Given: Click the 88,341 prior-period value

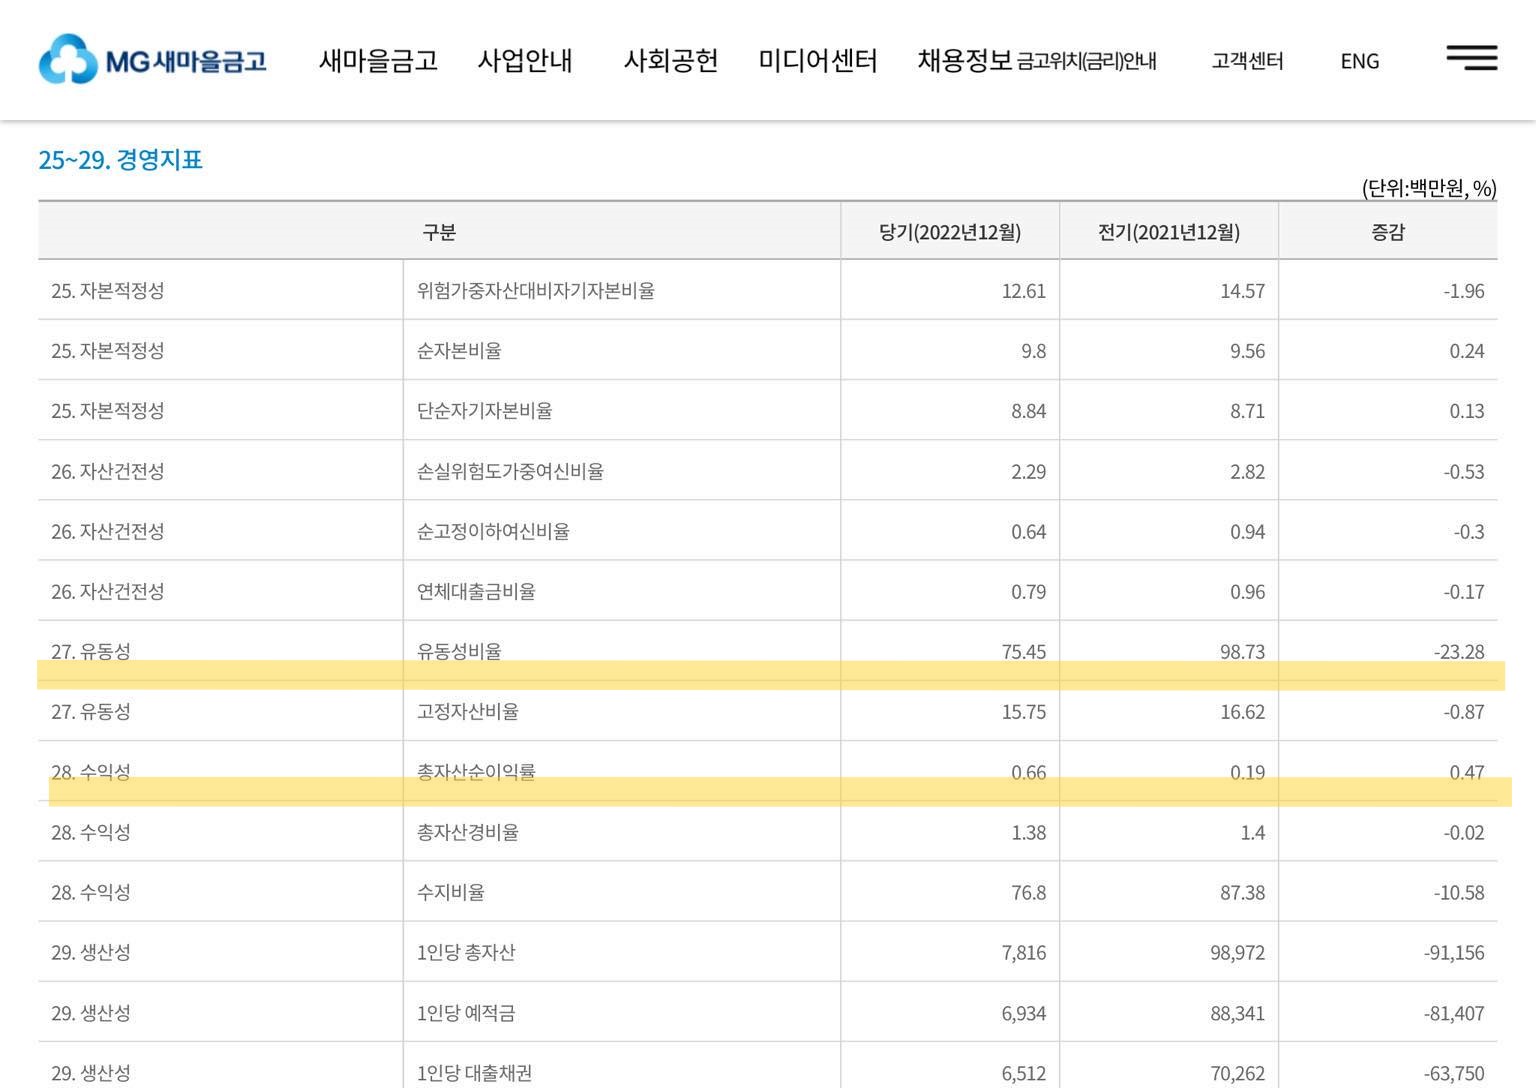Looking at the screenshot, I should (x=1238, y=1014).
